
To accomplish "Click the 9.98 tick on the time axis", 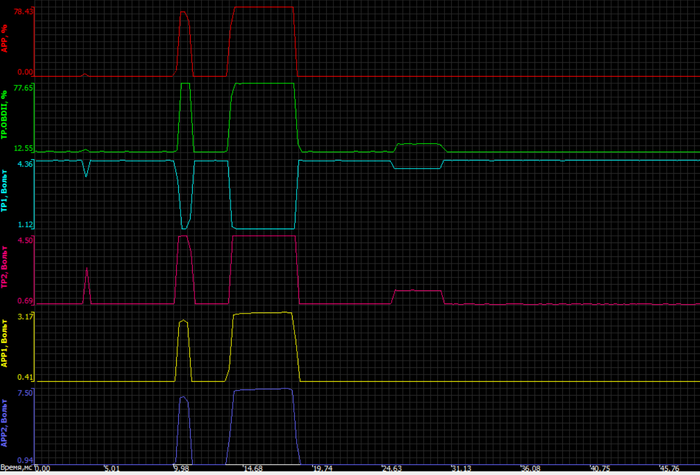I will (181, 468).
